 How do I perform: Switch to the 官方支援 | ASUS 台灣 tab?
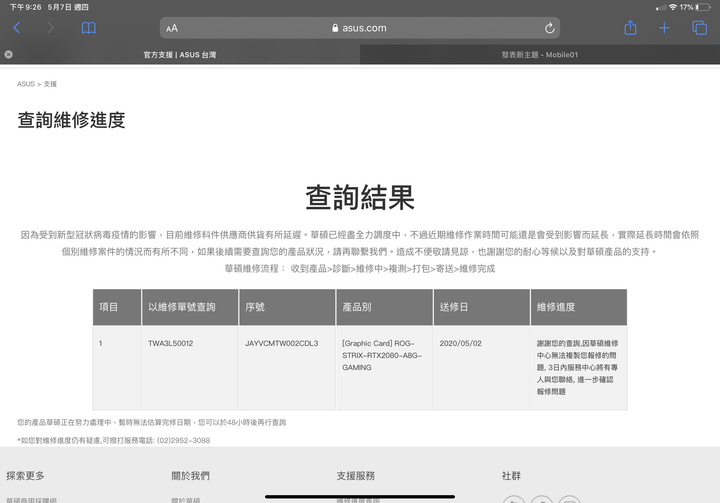pos(180,55)
